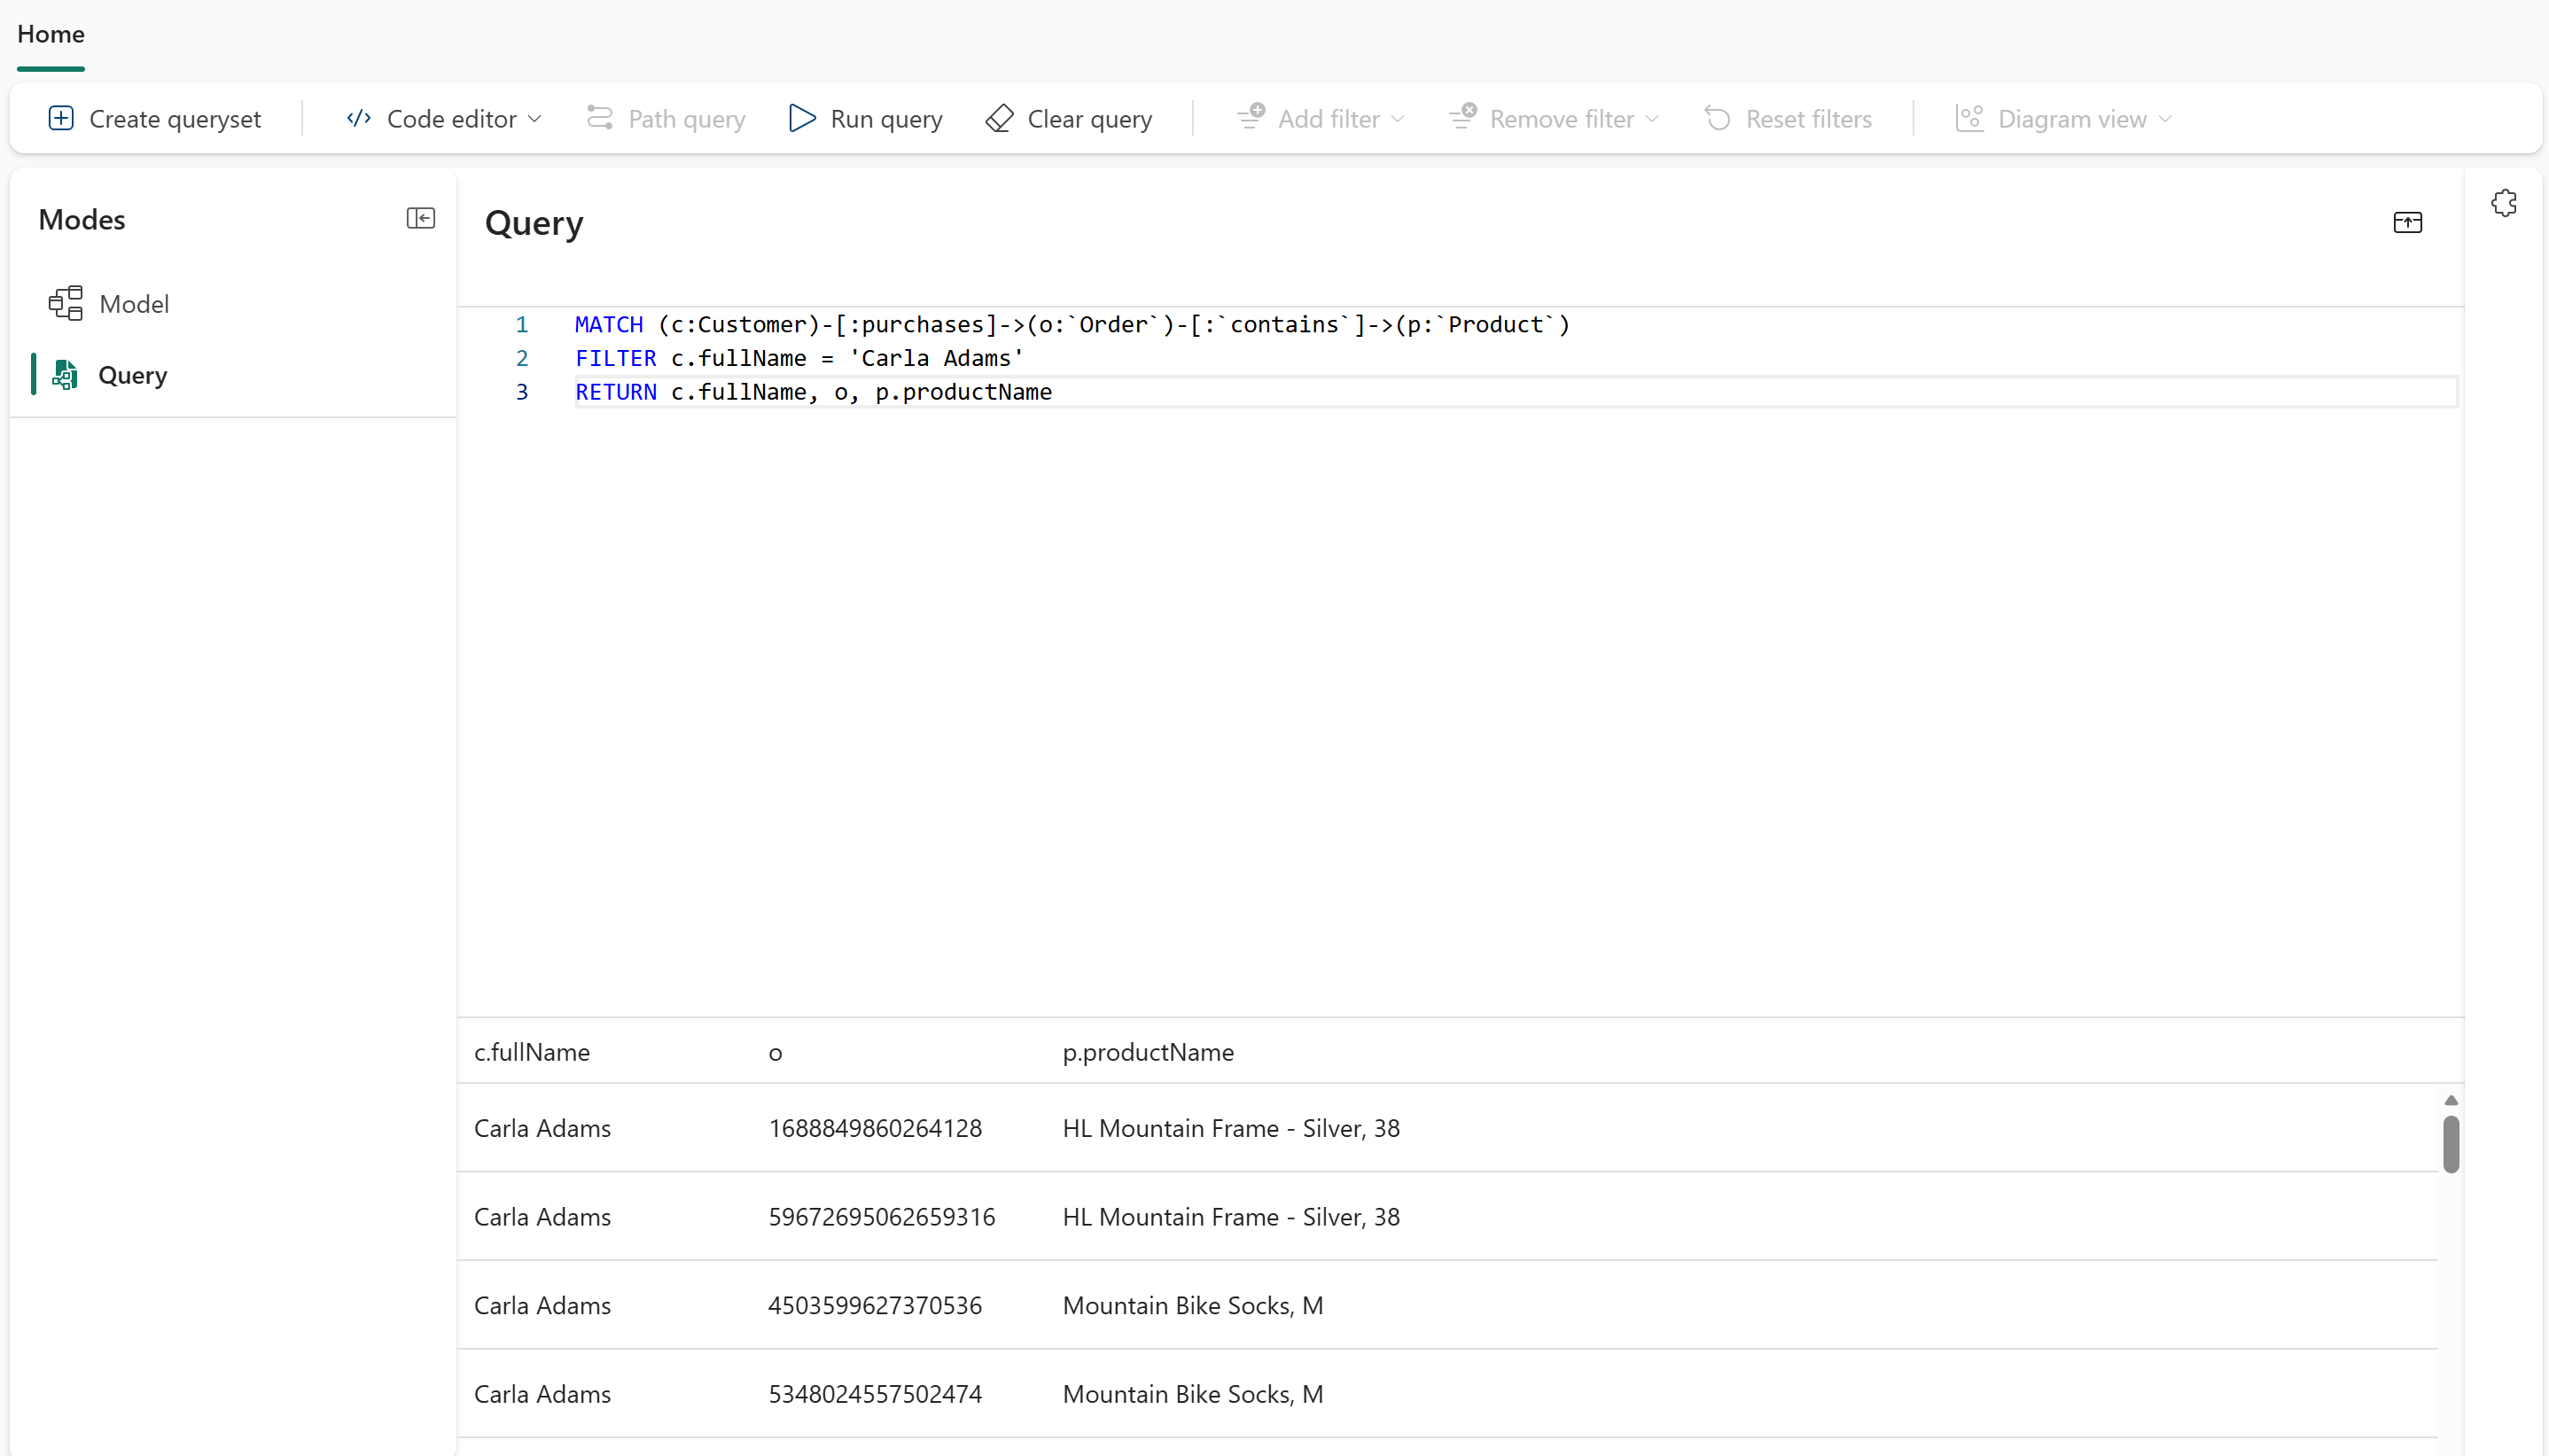Screen dimensions: 2549x1456
Task: Switch to the Home tab
Action: point(51,34)
